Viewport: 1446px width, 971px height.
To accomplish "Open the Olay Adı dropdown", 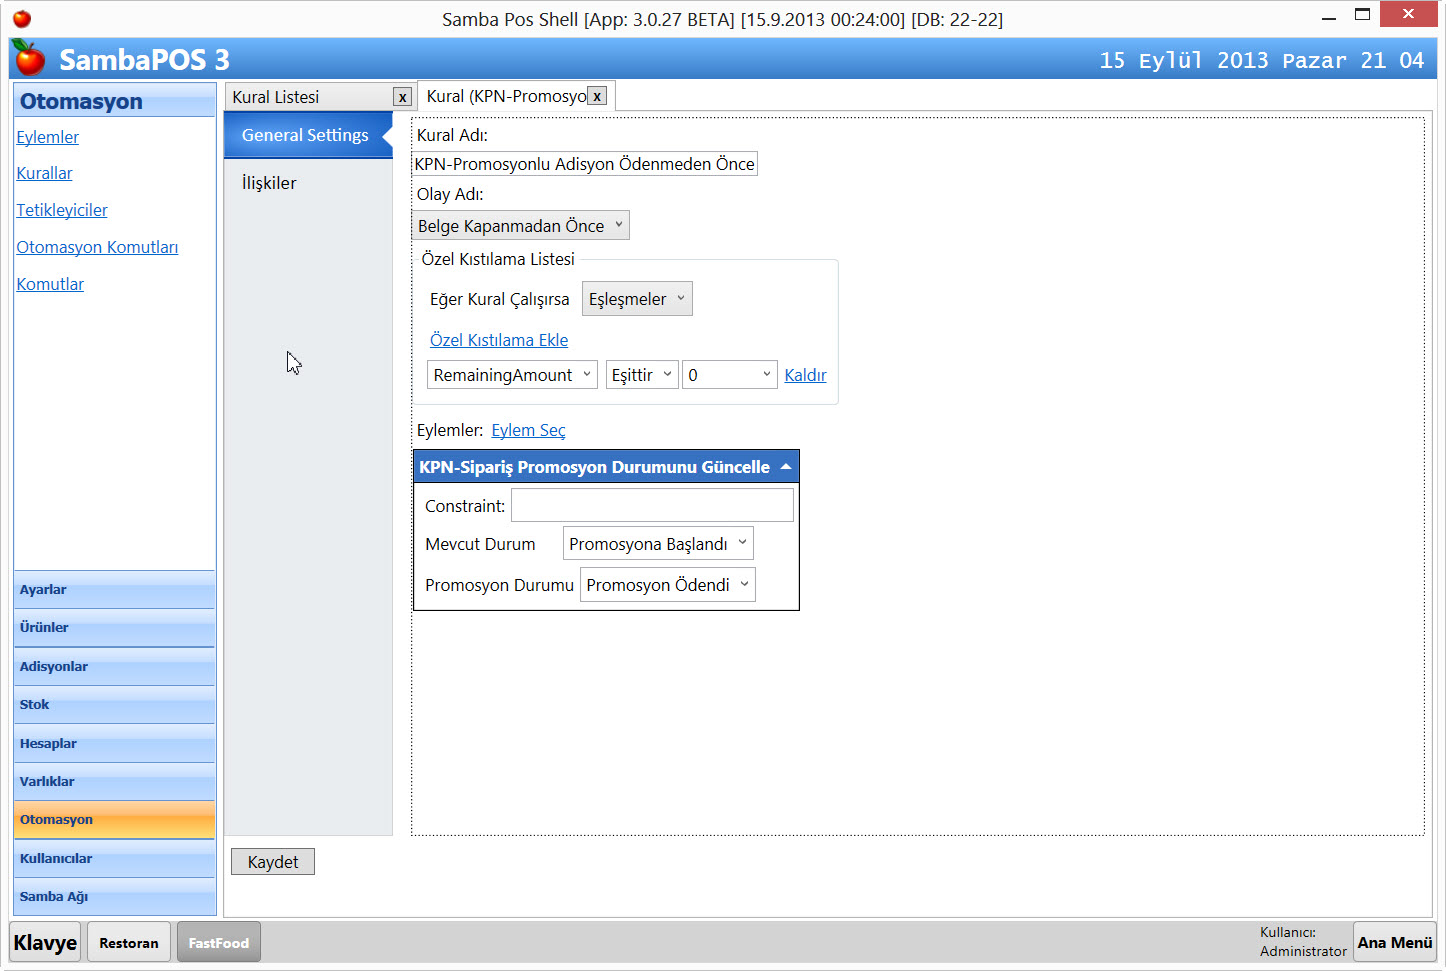I will click(520, 226).
